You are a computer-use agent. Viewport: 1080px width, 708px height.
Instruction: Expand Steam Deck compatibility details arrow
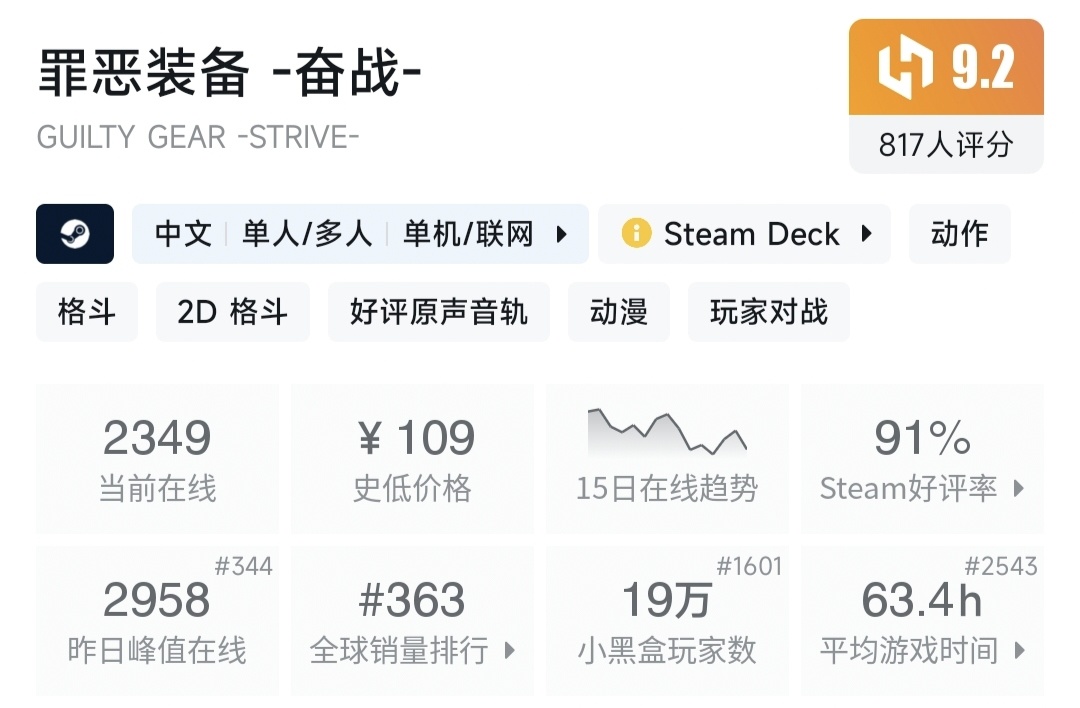[x=866, y=234]
